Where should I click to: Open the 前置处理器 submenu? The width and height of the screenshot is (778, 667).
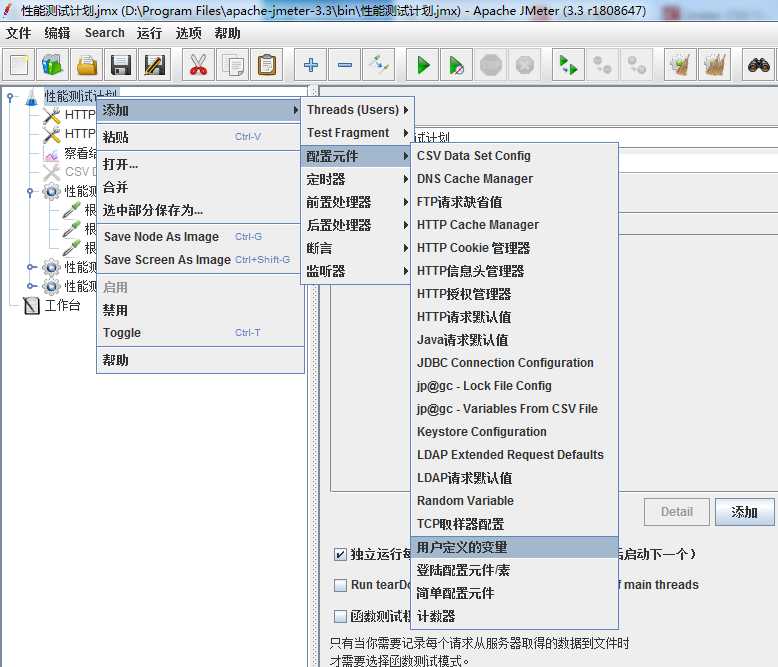[x=357, y=202]
